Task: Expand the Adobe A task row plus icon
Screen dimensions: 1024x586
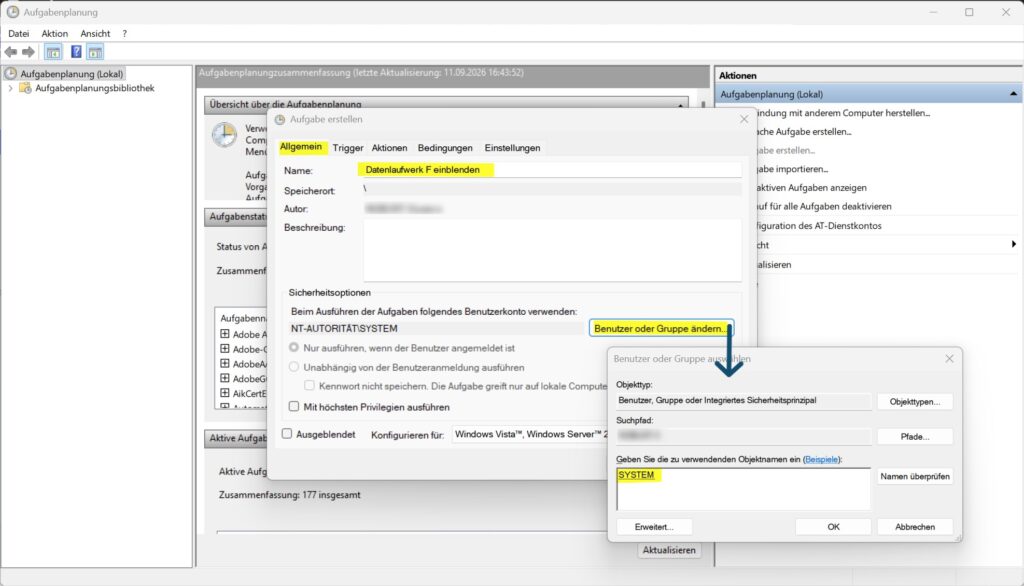Action: [225, 334]
